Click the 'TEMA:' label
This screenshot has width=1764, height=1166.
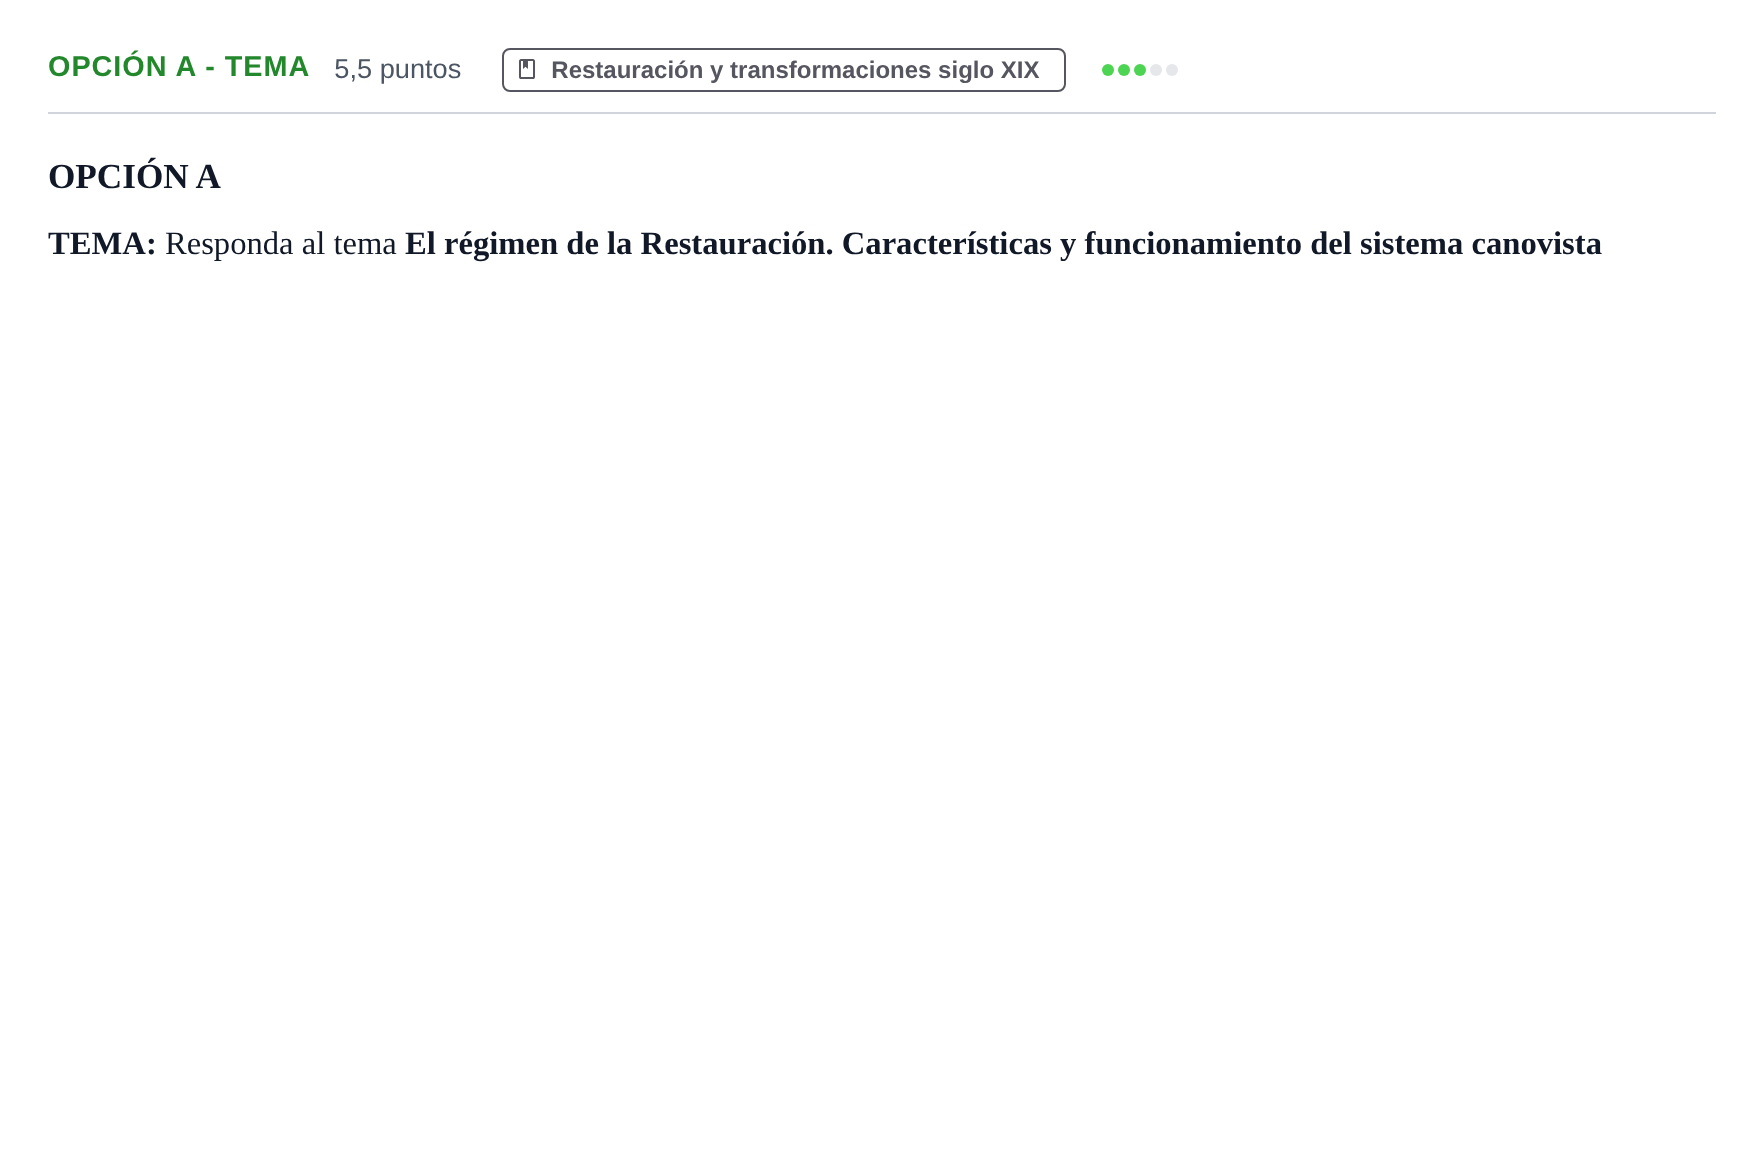102,244
